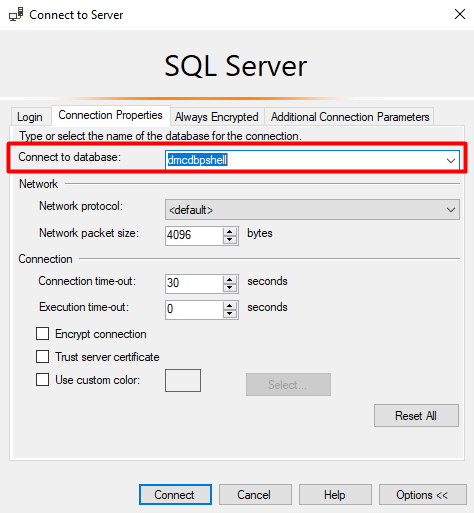Decrease the execution time-out with down arrow
The width and height of the screenshot is (474, 513).
pos(230,314)
